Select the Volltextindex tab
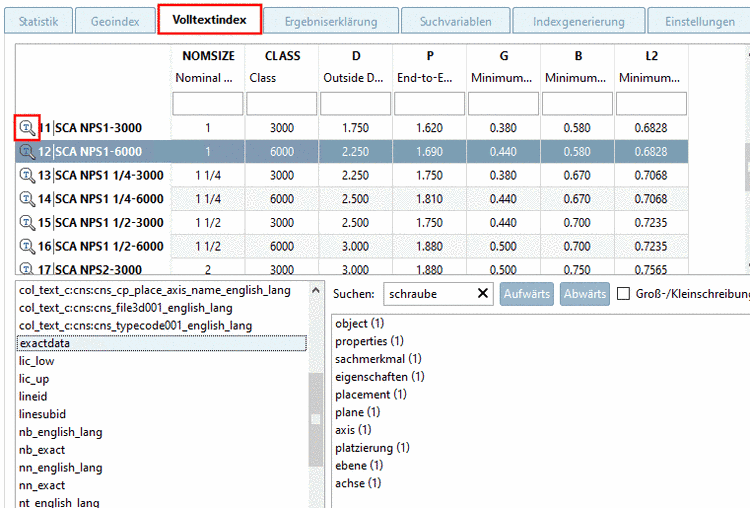Image resolution: width=750 pixels, height=508 pixels. [210, 20]
